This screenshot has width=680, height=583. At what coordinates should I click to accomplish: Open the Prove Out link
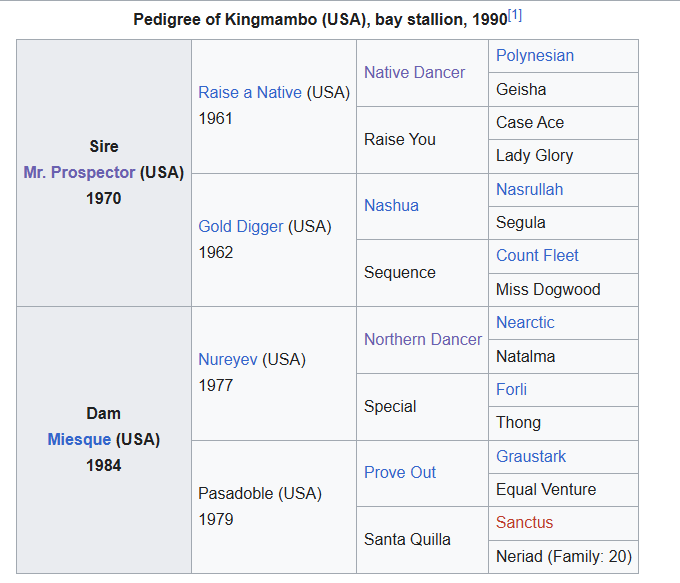coord(400,472)
